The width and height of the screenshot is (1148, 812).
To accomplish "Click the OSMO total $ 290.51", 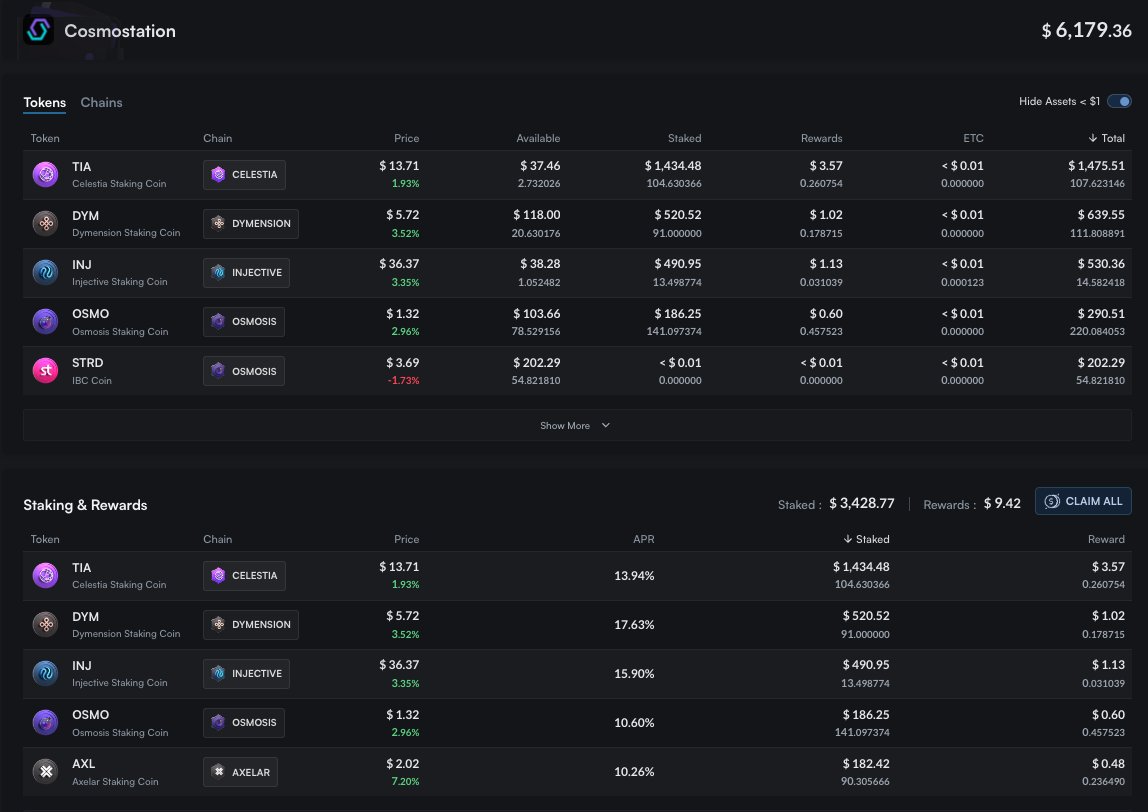I will click(1101, 313).
